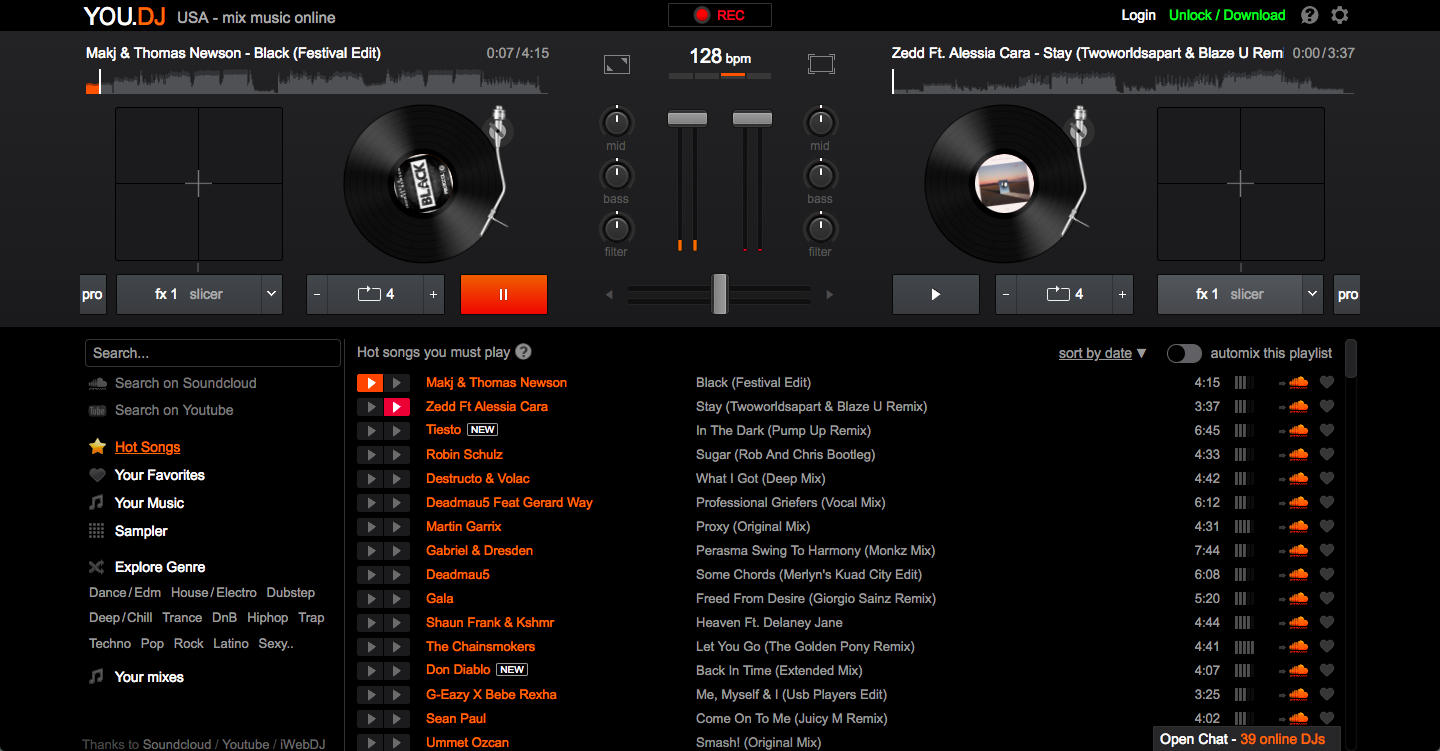Image resolution: width=1440 pixels, height=751 pixels.
Task: Click the help icon beside 'Hot songs you must play'
Action: pos(523,352)
